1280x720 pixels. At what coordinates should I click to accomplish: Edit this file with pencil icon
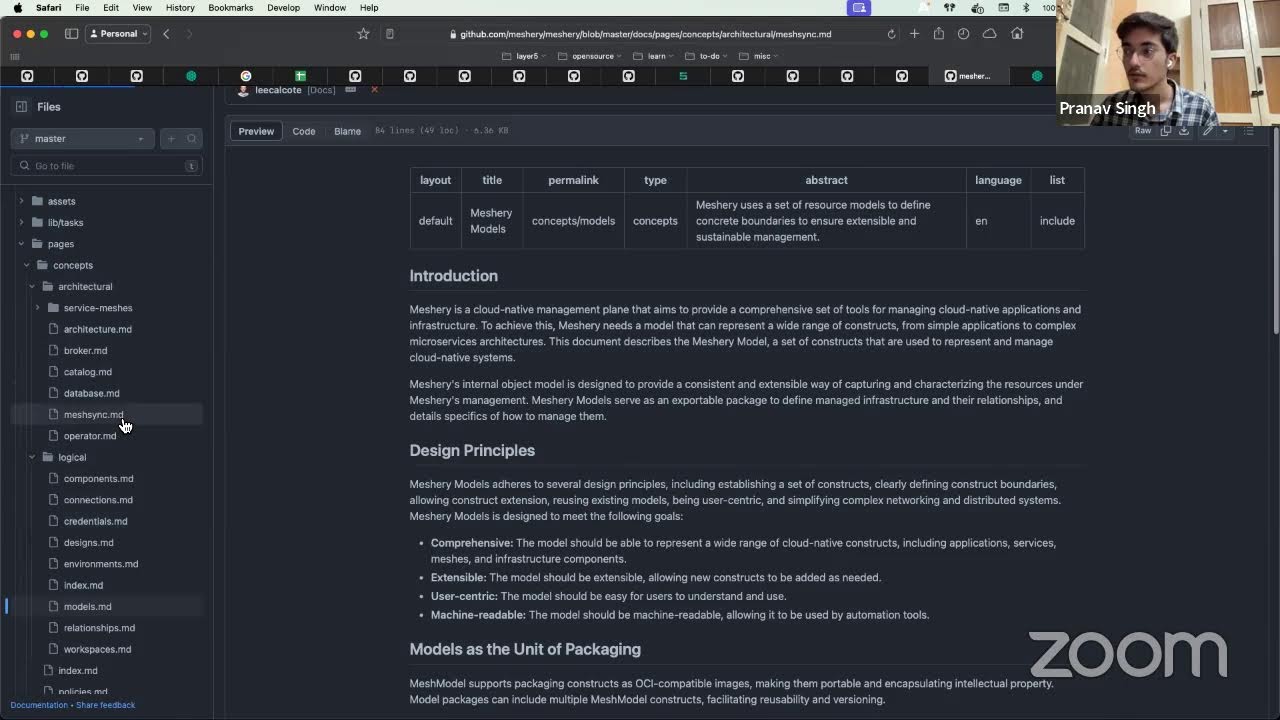pyautogui.click(x=1208, y=131)
